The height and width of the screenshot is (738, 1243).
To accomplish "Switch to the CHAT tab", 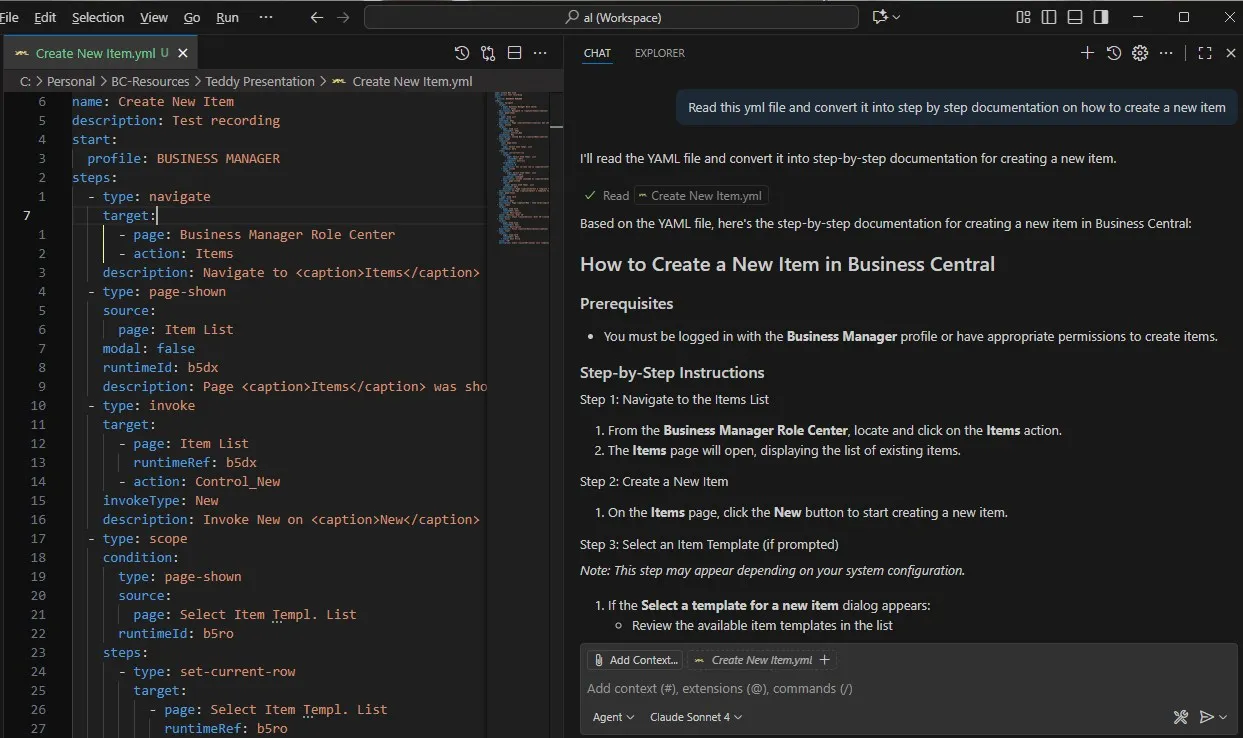I will [597, 53].
